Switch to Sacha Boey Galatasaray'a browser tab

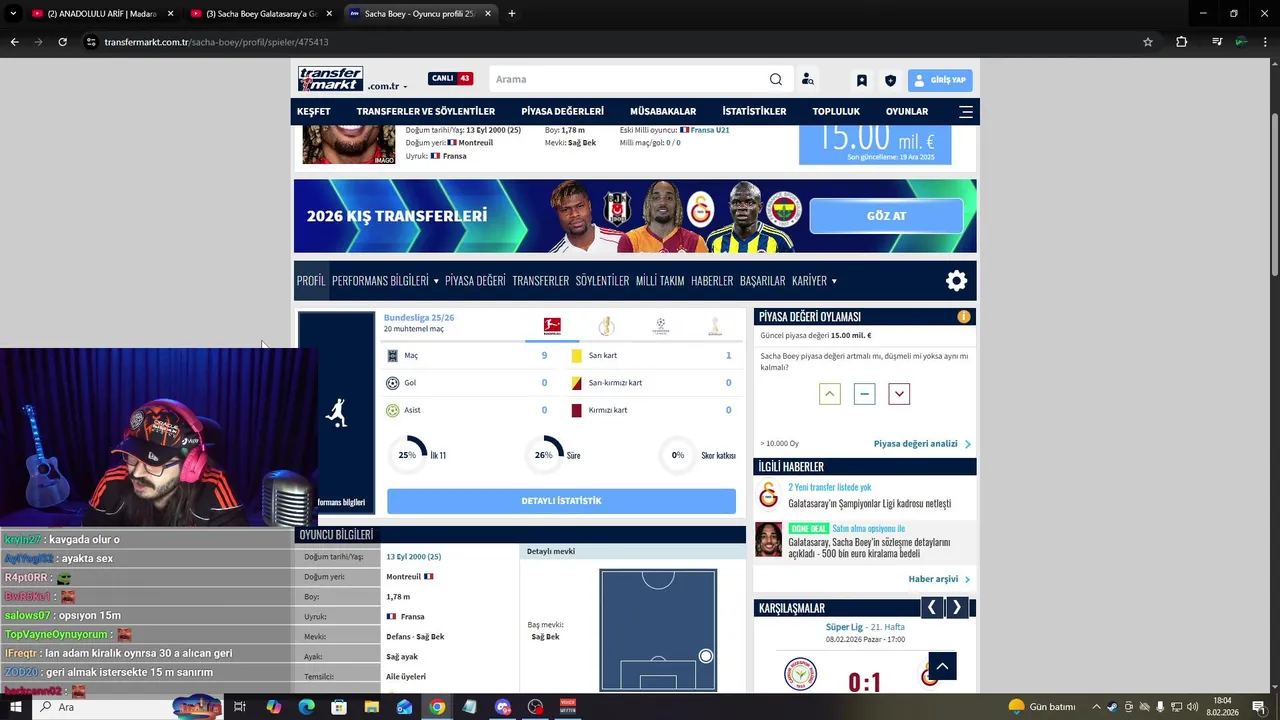click(x=262, y=14)
